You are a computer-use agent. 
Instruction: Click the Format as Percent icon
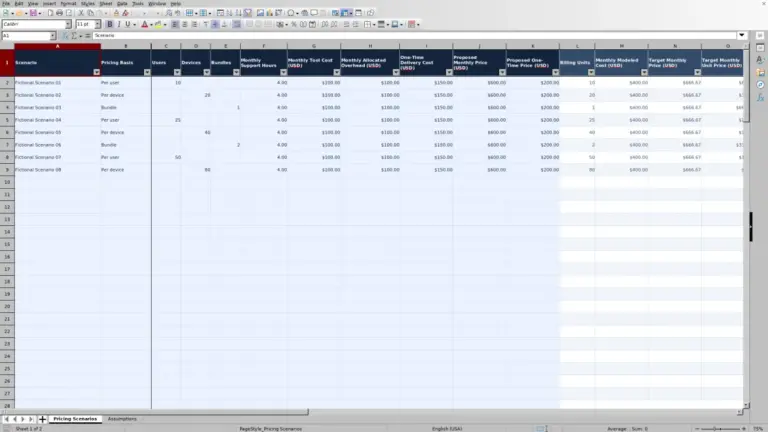(293, 24)
